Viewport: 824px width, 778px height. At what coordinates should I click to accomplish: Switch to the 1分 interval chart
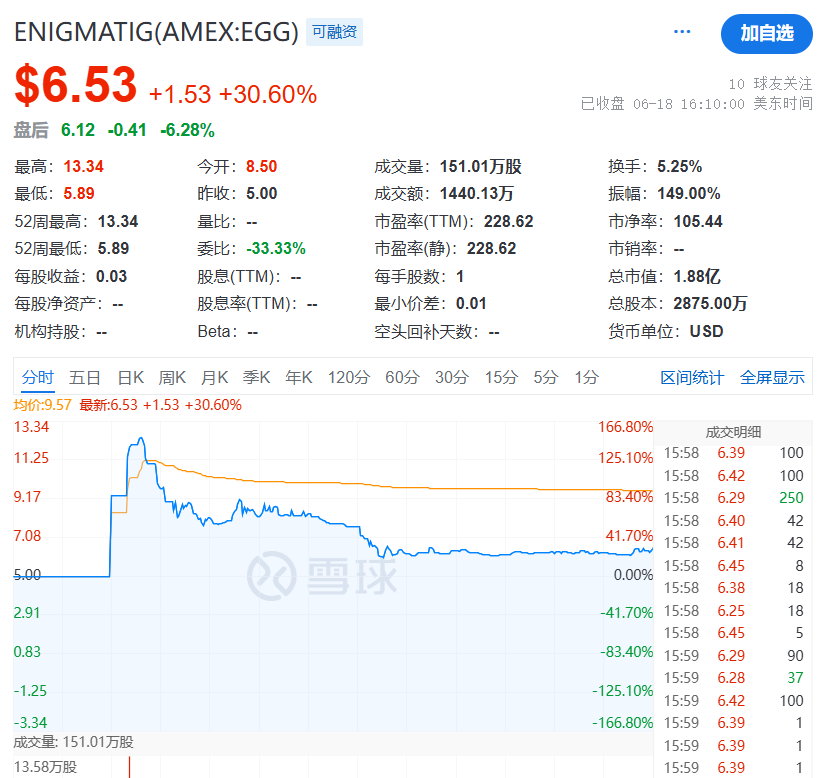point(586,377)
